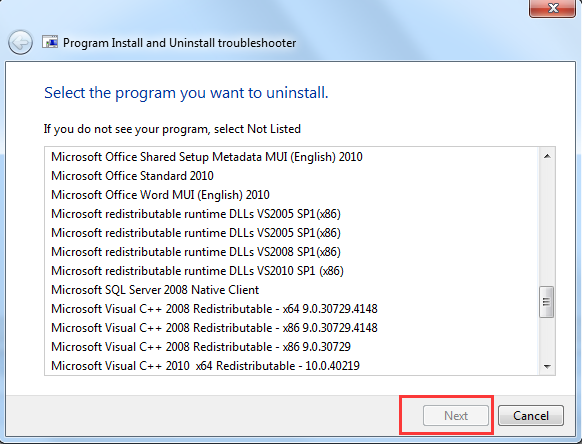Select Visual C++ 2008 Redistributable x86 9.0.30729

pos(201,346)
